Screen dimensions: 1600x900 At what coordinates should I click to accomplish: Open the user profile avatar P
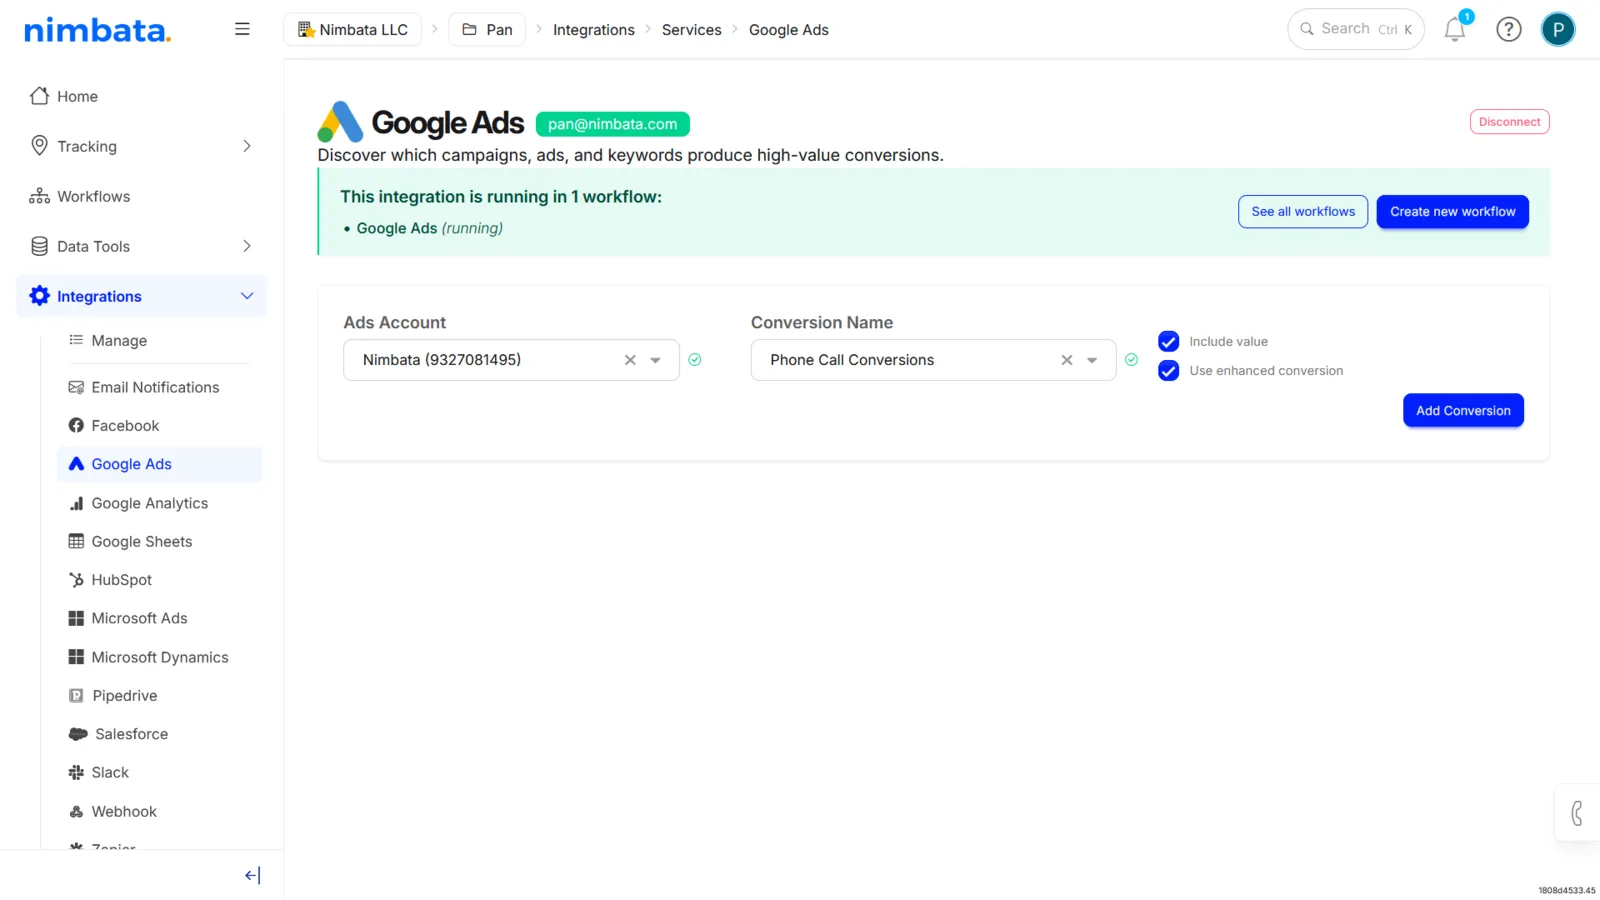tap(1558, 29)
